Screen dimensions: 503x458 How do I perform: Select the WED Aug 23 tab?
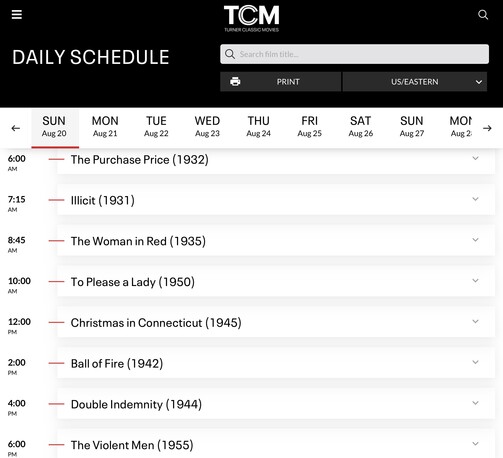pyautogui.click(x=207, y=127)
